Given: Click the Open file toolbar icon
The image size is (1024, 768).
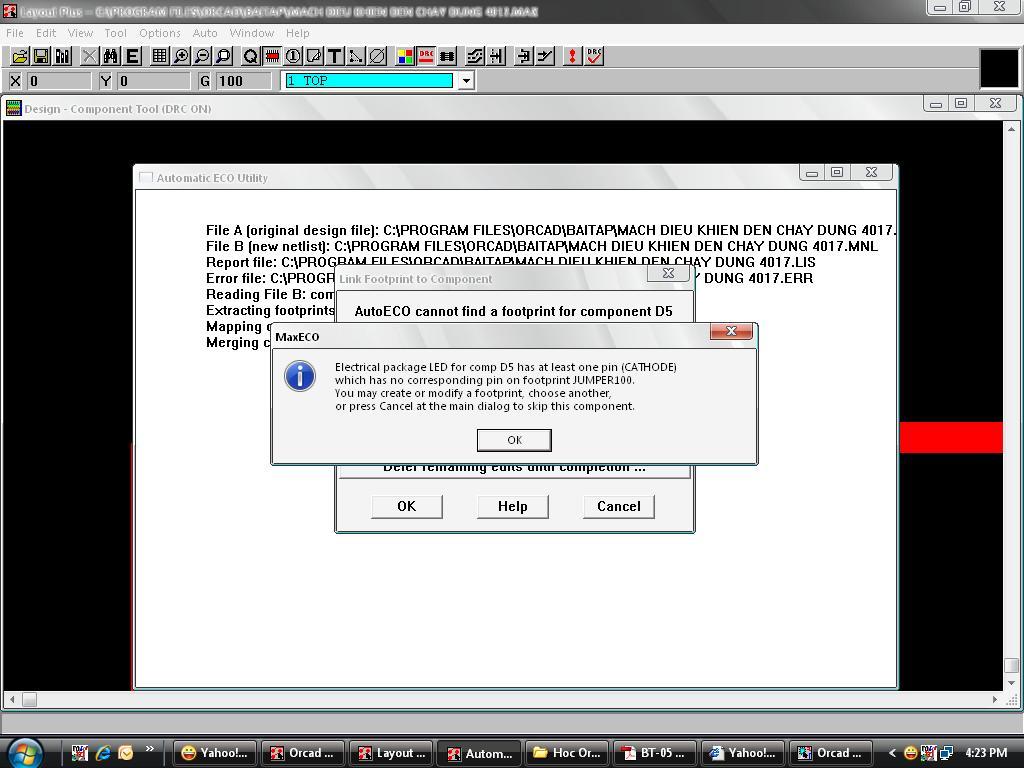Looking at the screenshot, I should tap(20, 56).
